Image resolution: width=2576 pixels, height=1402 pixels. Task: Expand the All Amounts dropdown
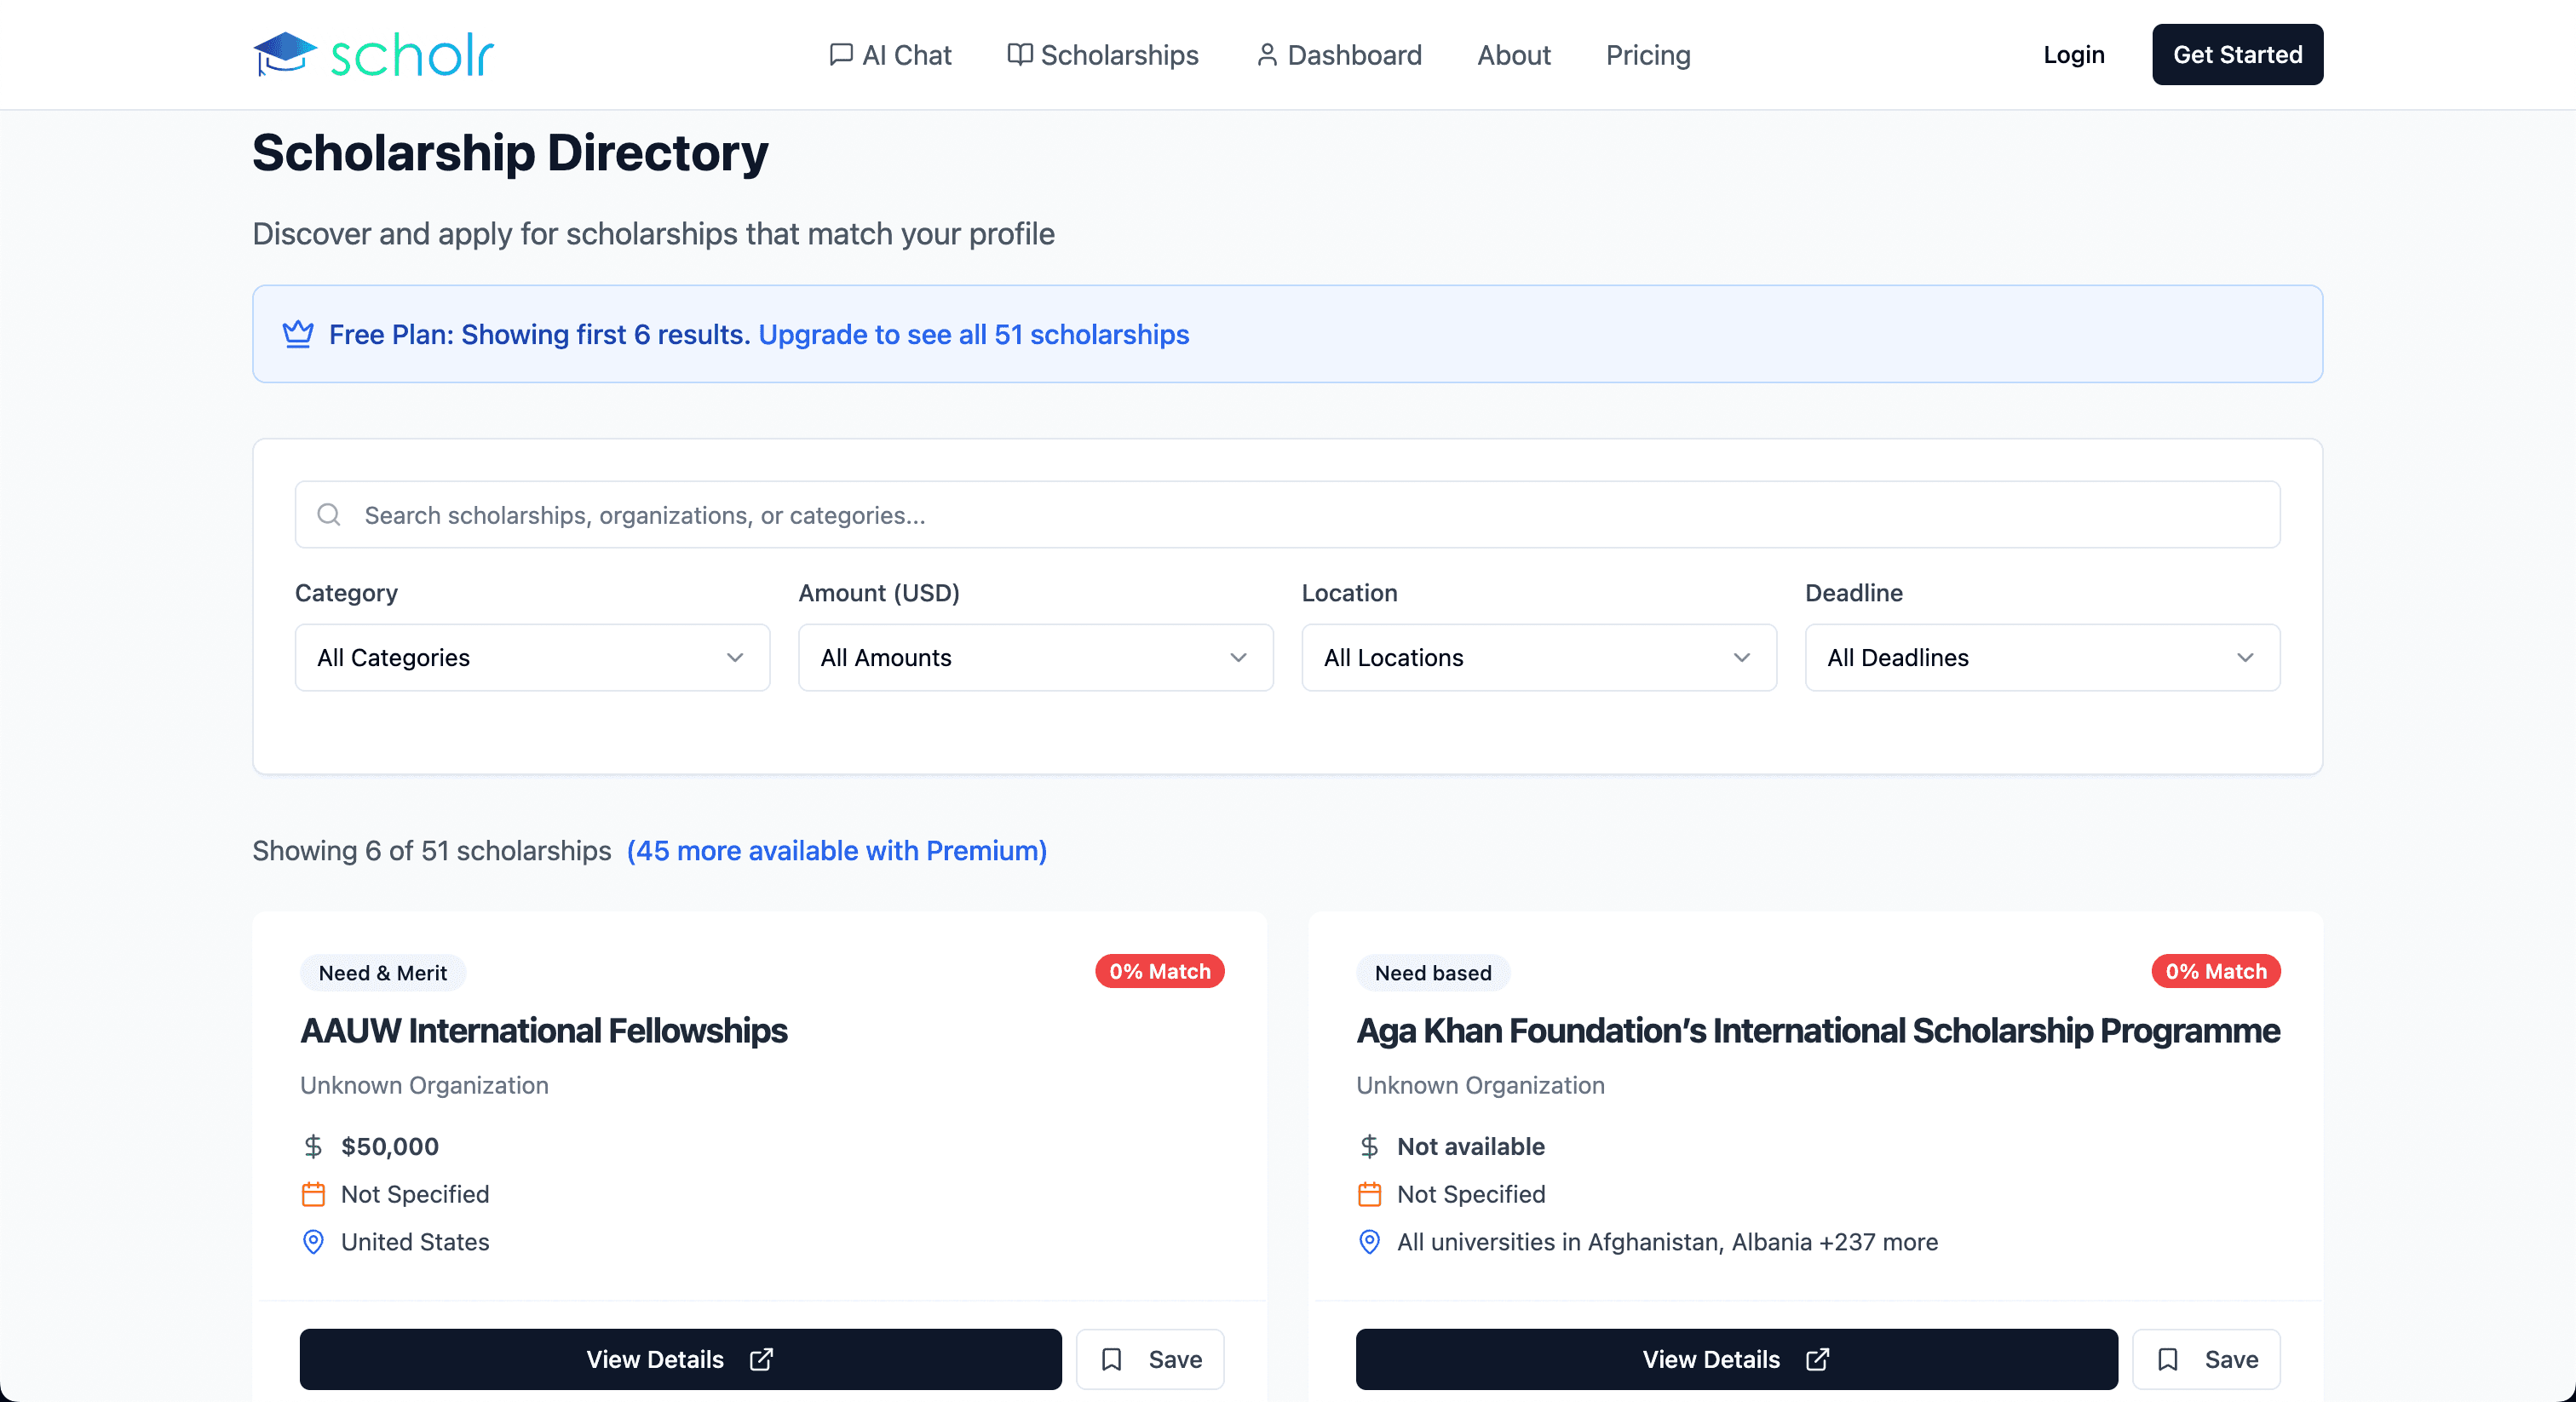click(1035, 657)
